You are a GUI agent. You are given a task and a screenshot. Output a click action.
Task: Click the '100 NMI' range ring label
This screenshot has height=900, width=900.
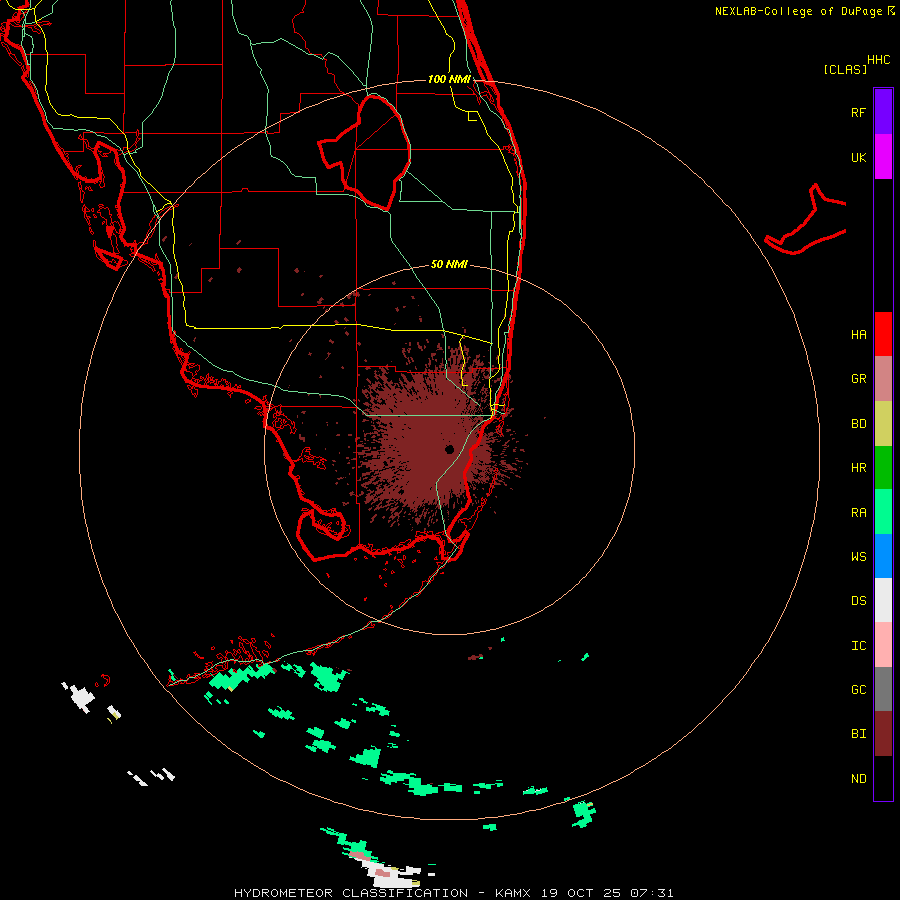(449, 79)
